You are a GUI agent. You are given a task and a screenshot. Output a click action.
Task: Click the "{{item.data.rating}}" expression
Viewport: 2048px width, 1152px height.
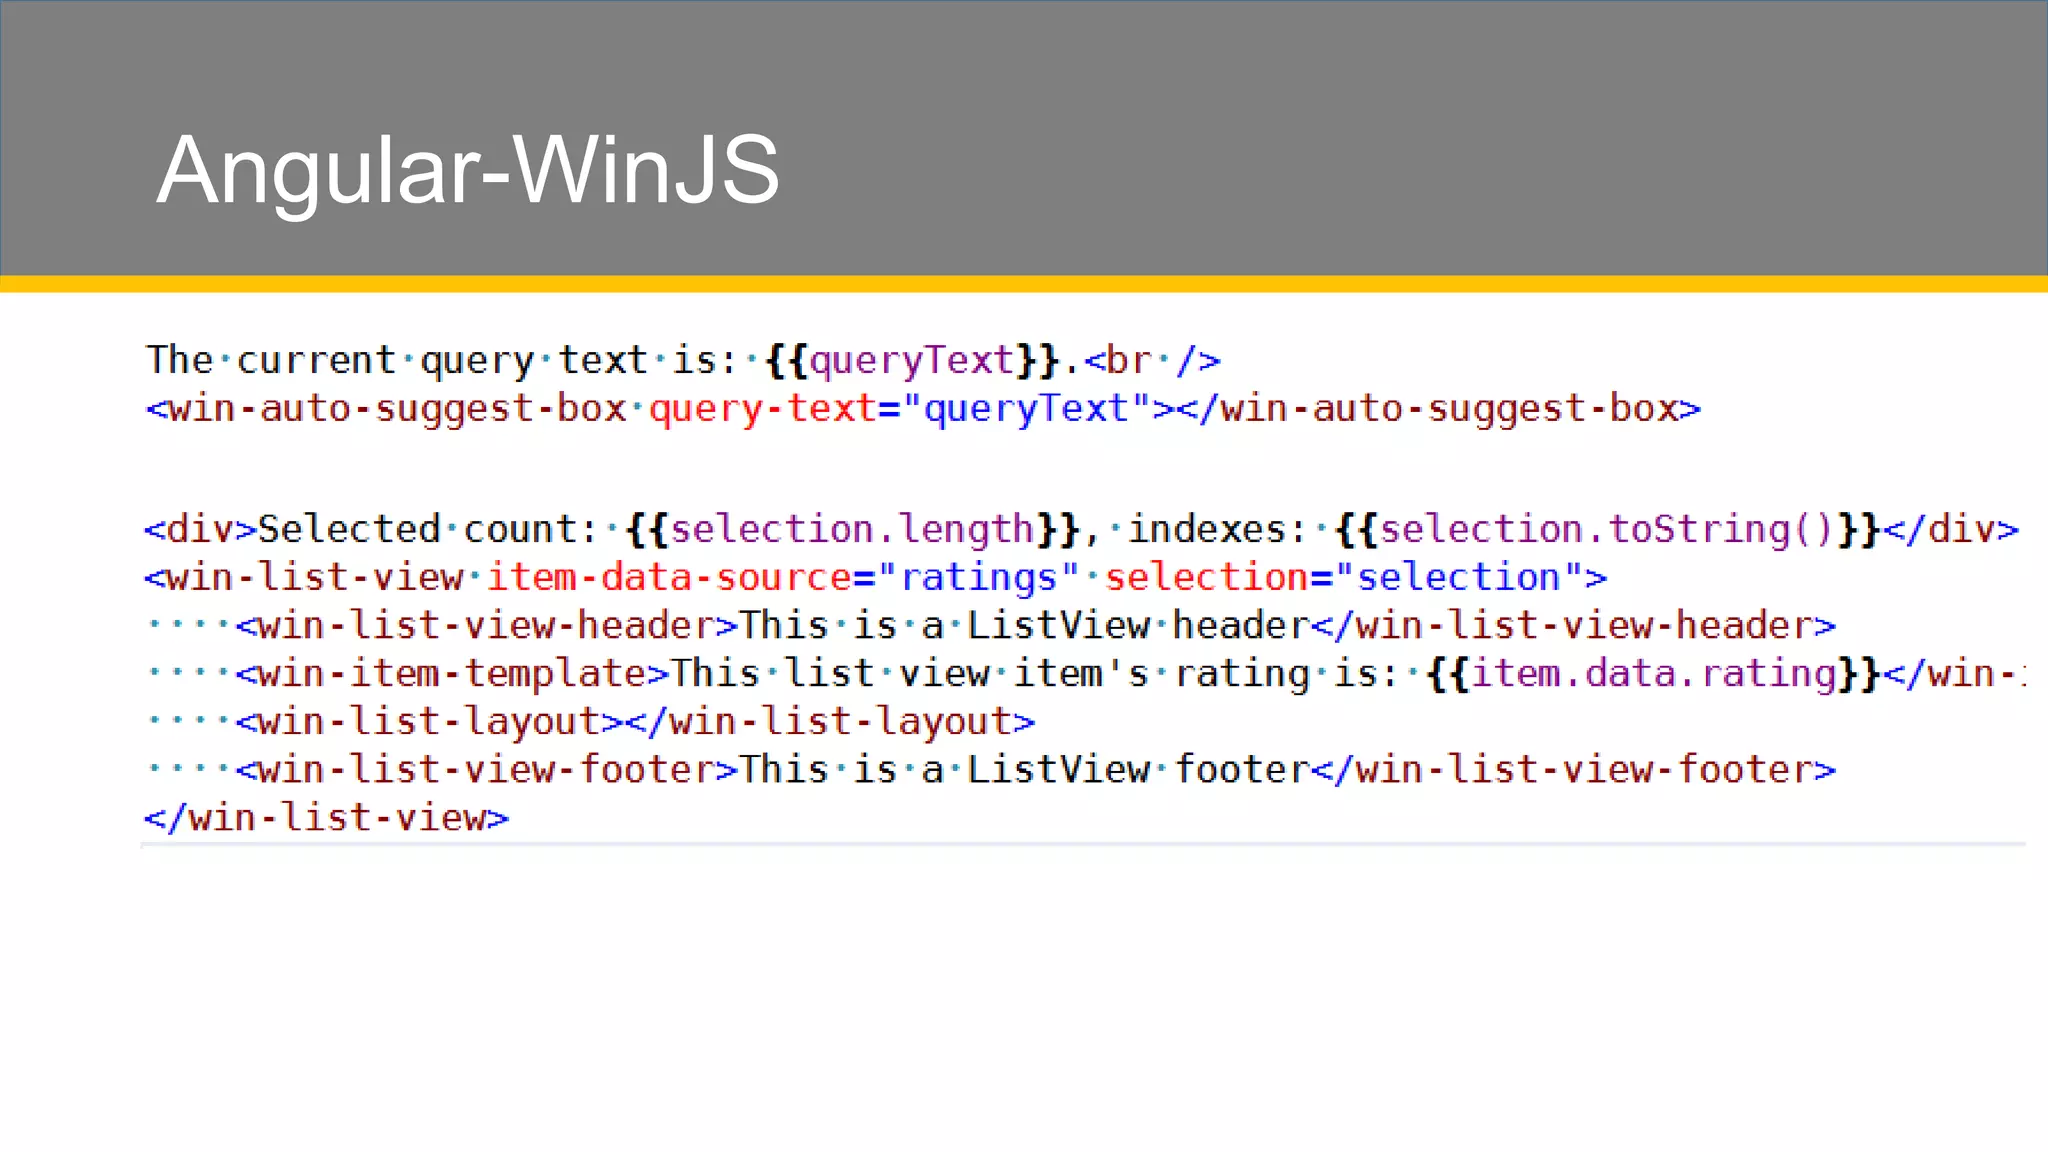(x=1654, y=673)
